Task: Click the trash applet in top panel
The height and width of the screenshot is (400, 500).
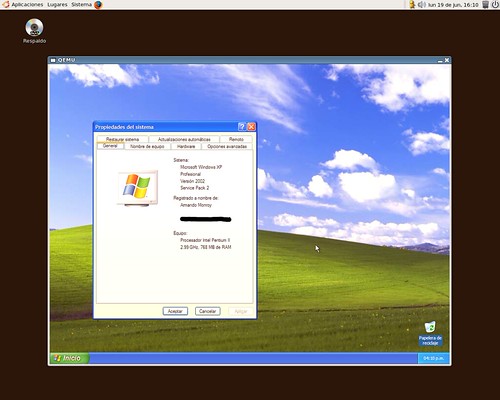Action: click(x=486, y=5)
